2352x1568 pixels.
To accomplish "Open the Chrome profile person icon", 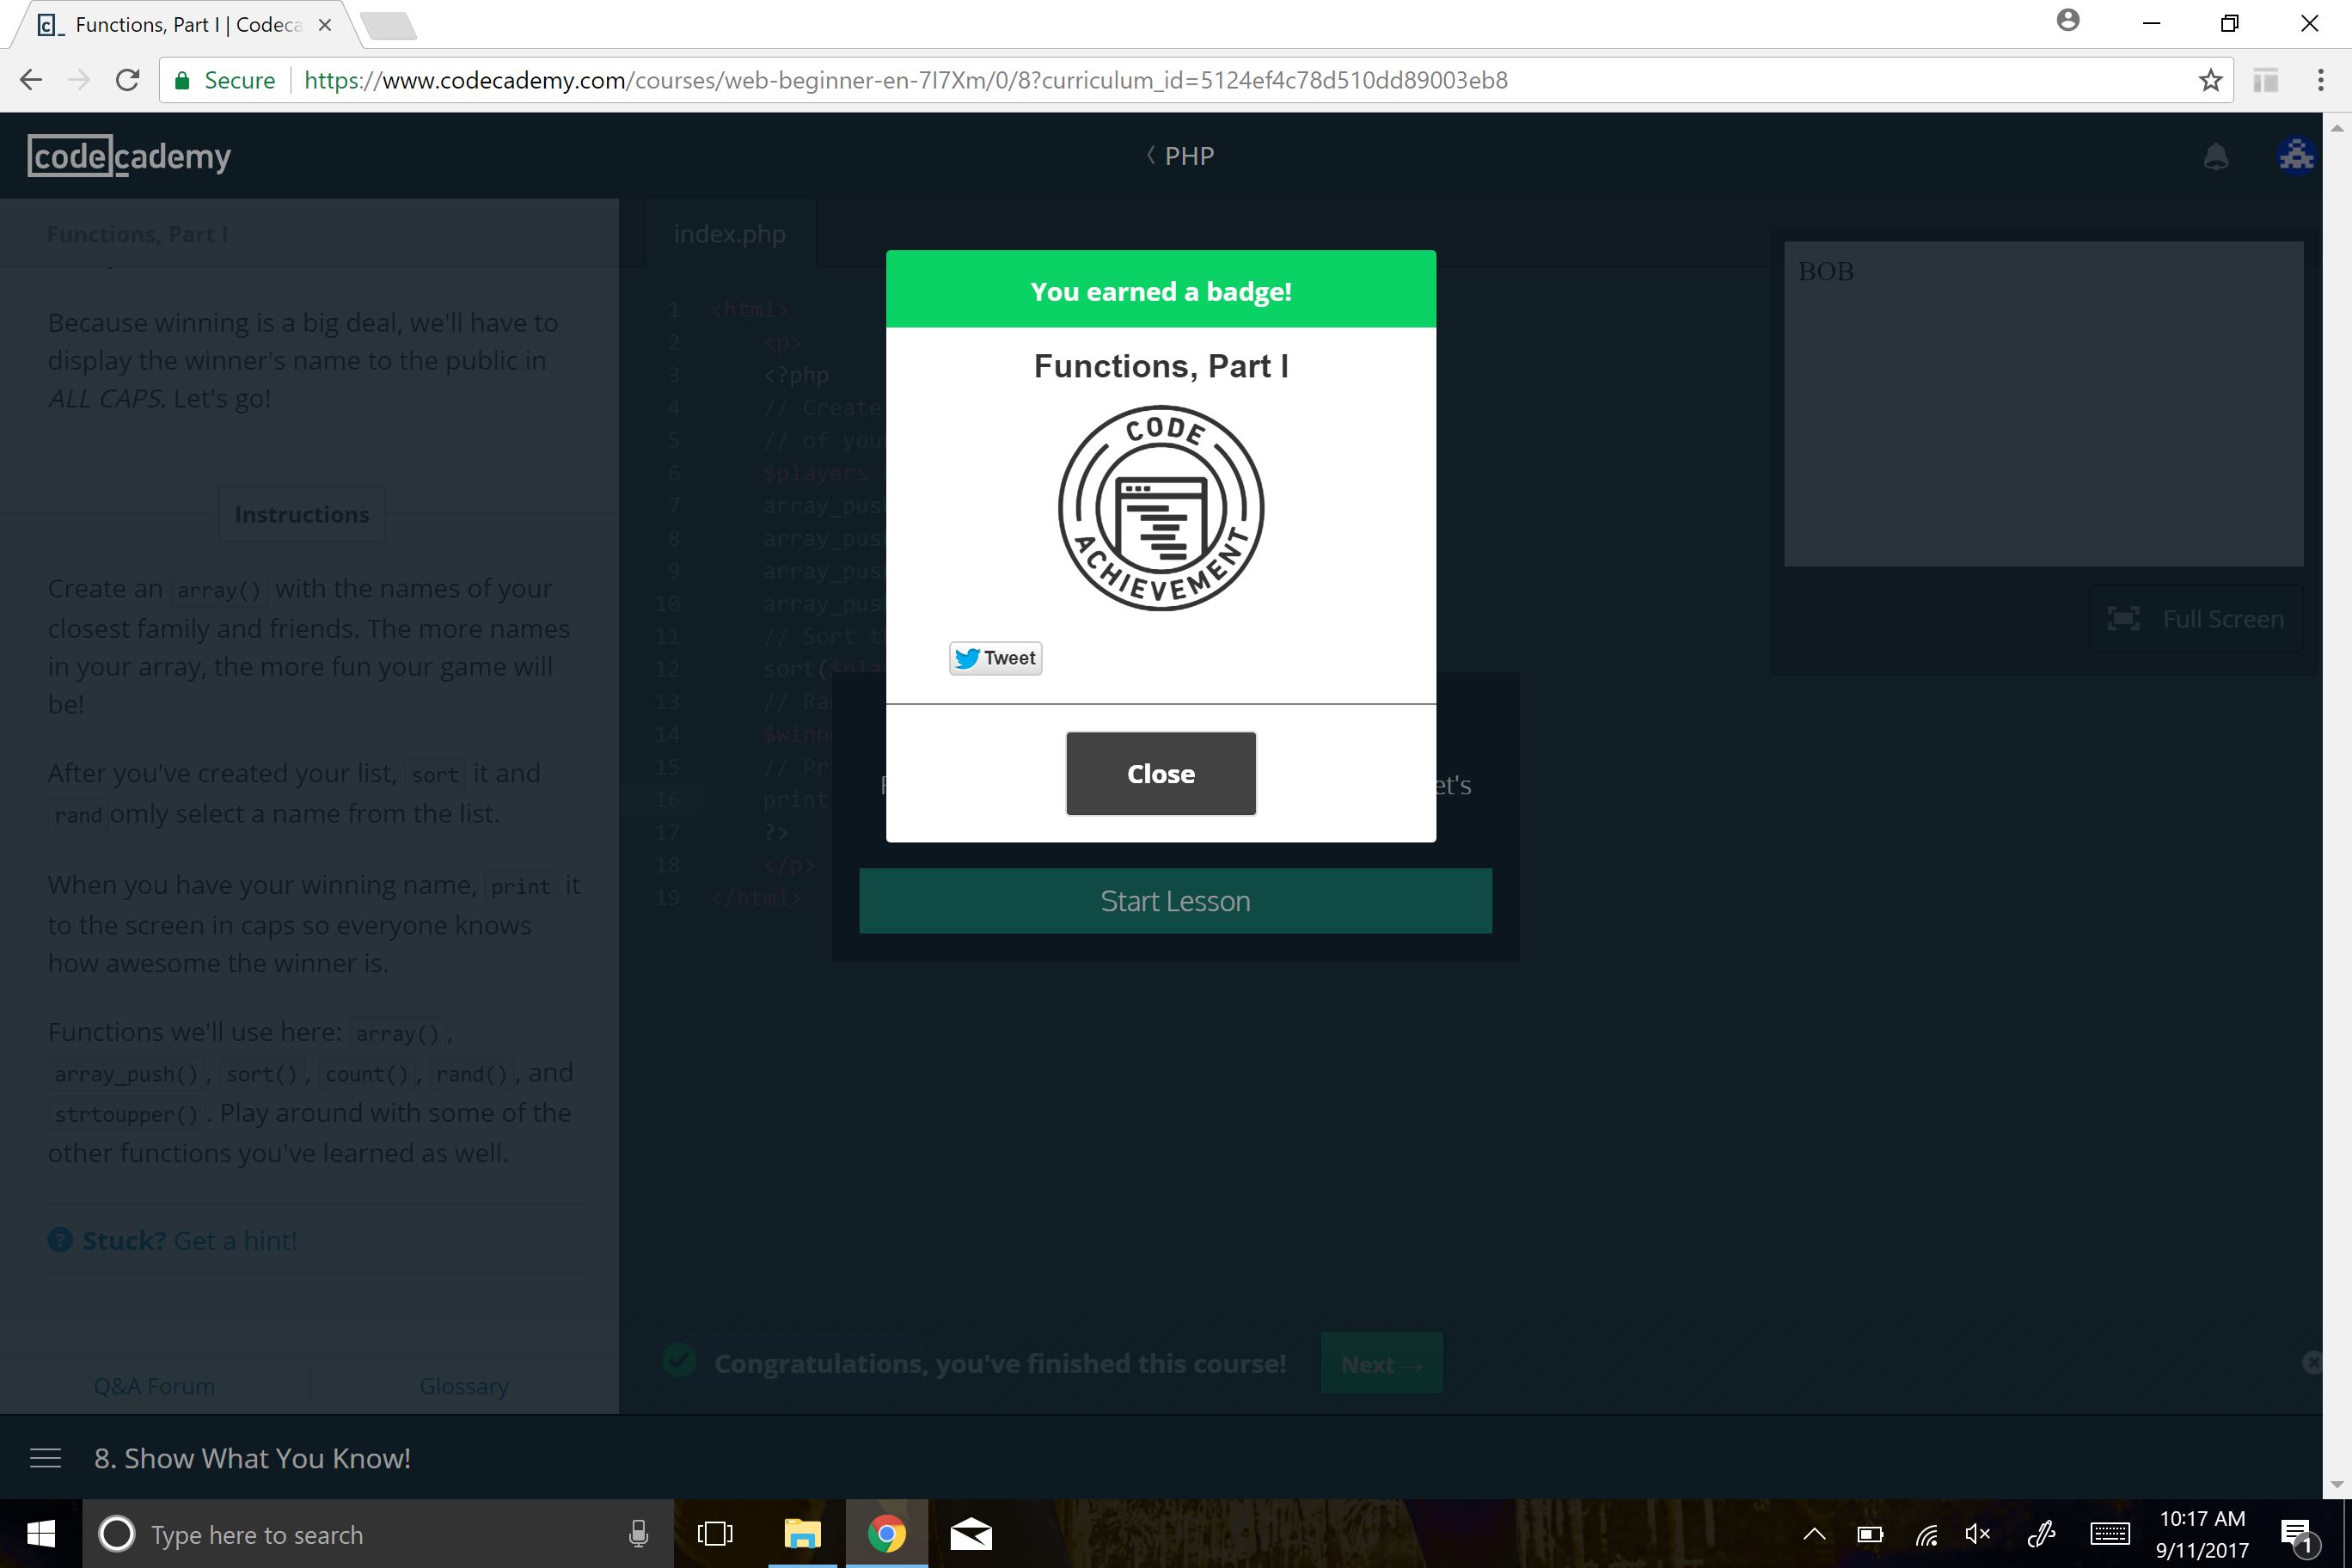I will pyautogui.click(x=2068, y=21).
